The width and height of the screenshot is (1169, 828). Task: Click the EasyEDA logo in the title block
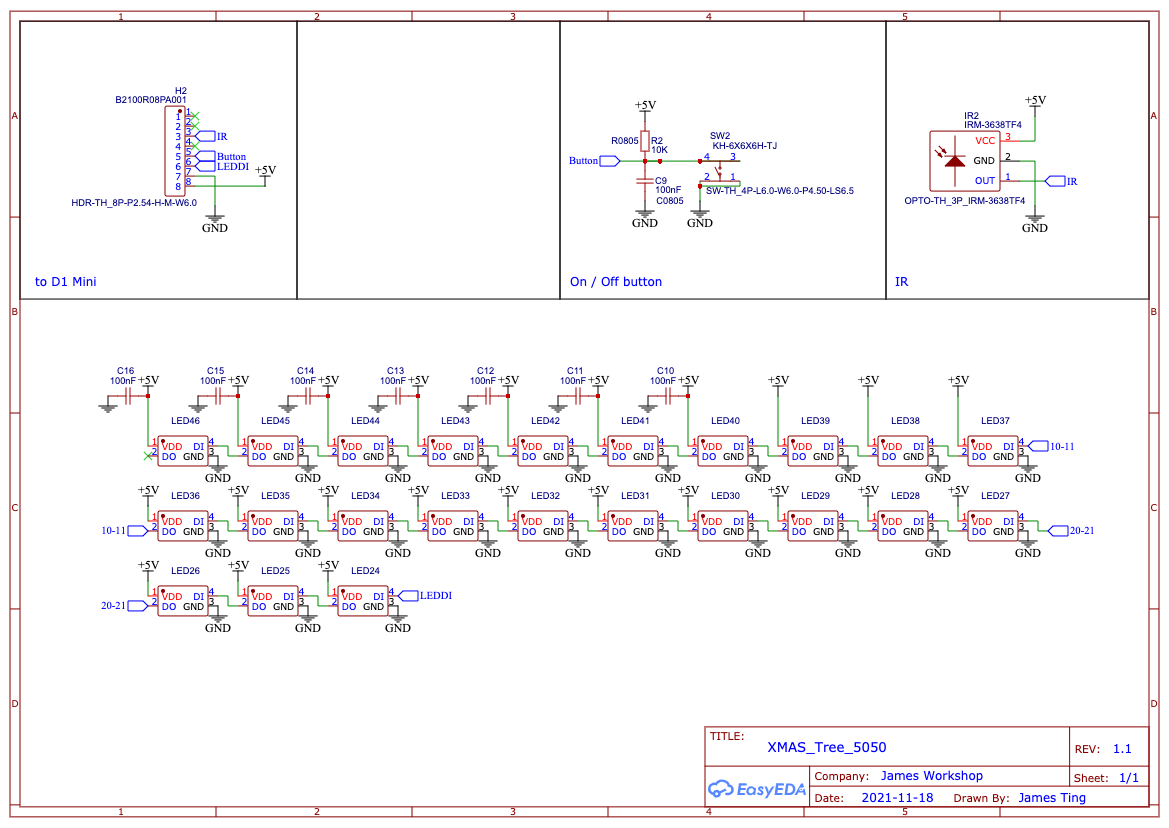[x=757, y=789]
